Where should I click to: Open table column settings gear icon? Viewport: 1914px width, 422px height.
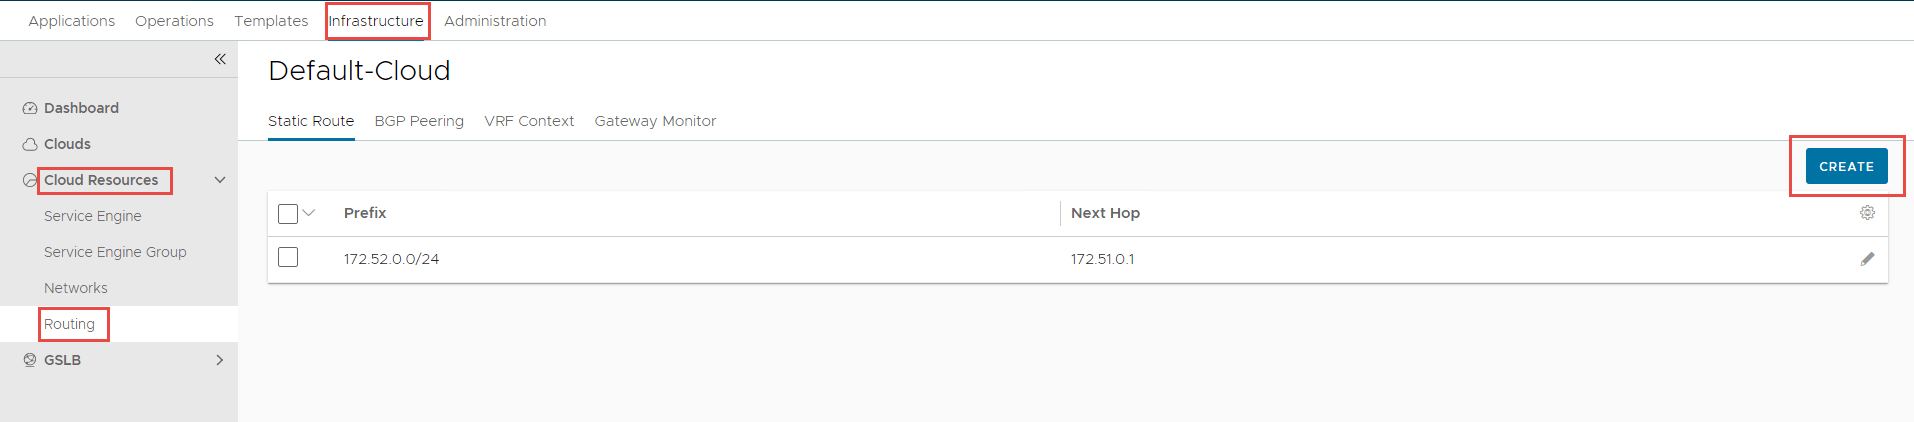(x=1867, y=213)
